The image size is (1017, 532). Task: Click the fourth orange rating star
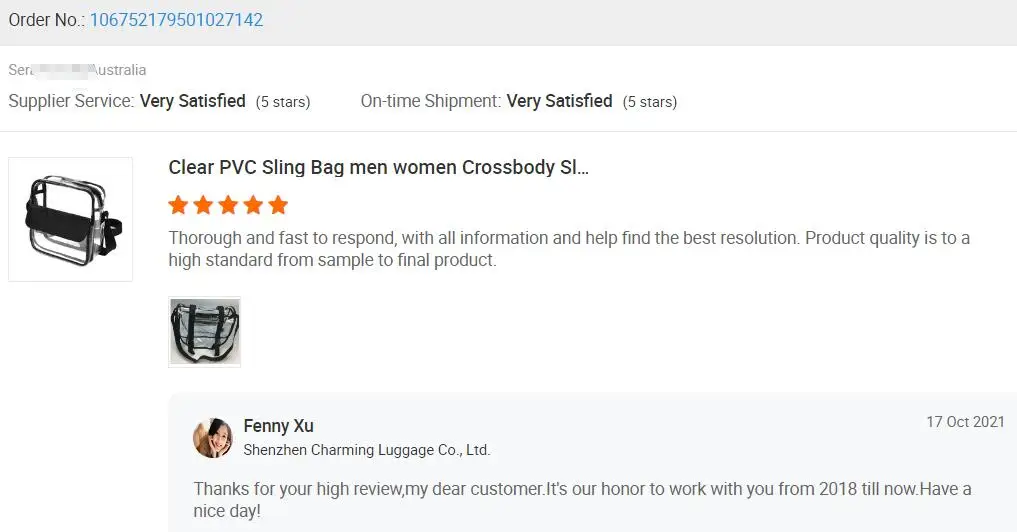click(x=253, y=206)
